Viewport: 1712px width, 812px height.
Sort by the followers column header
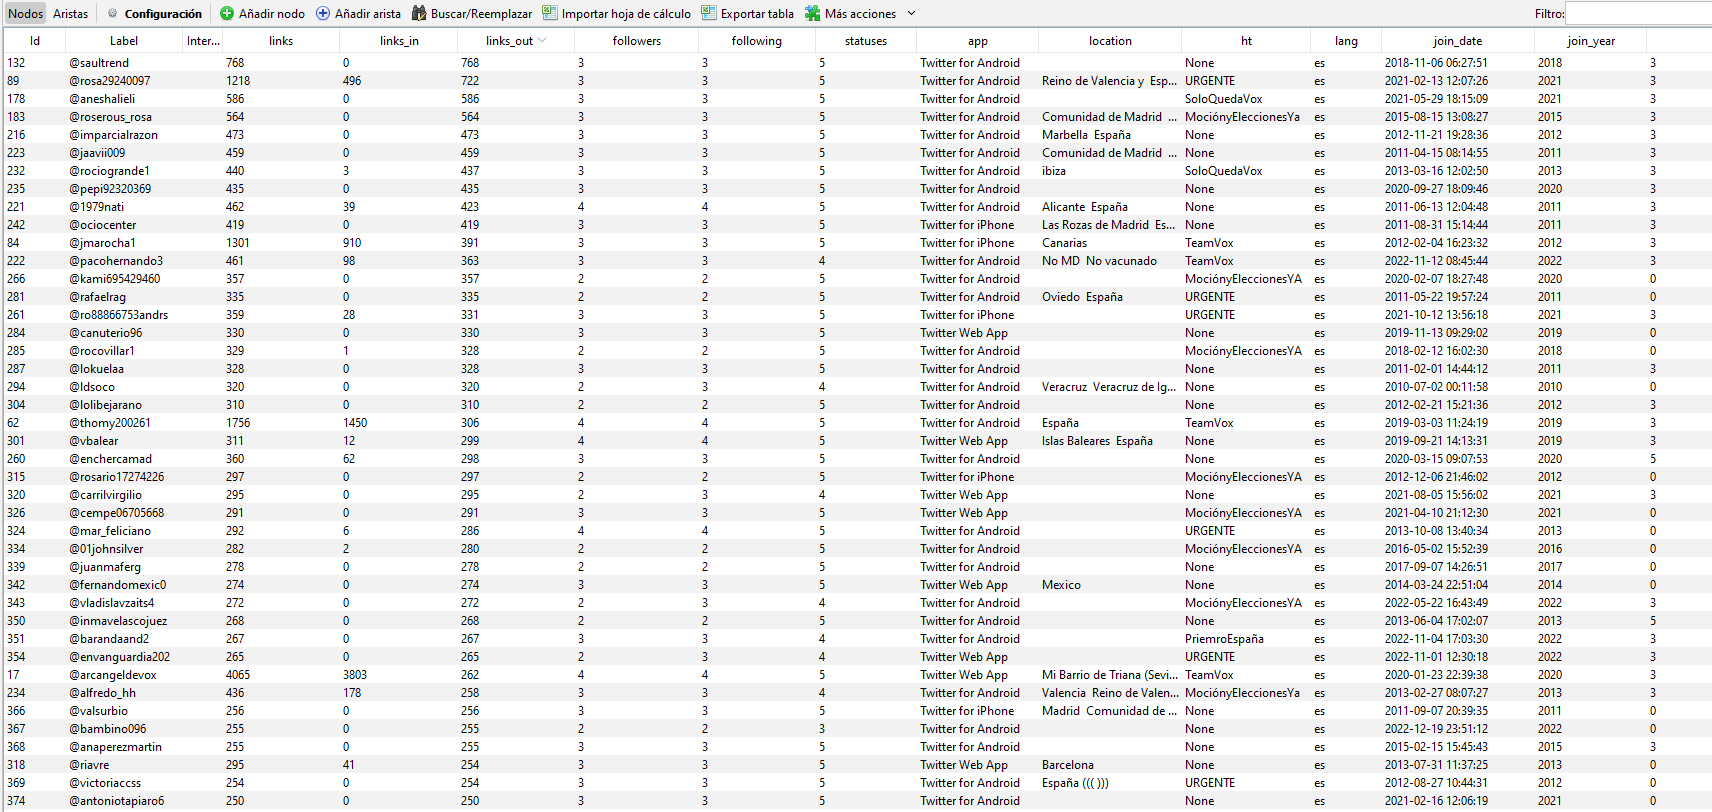pos(637,41)
